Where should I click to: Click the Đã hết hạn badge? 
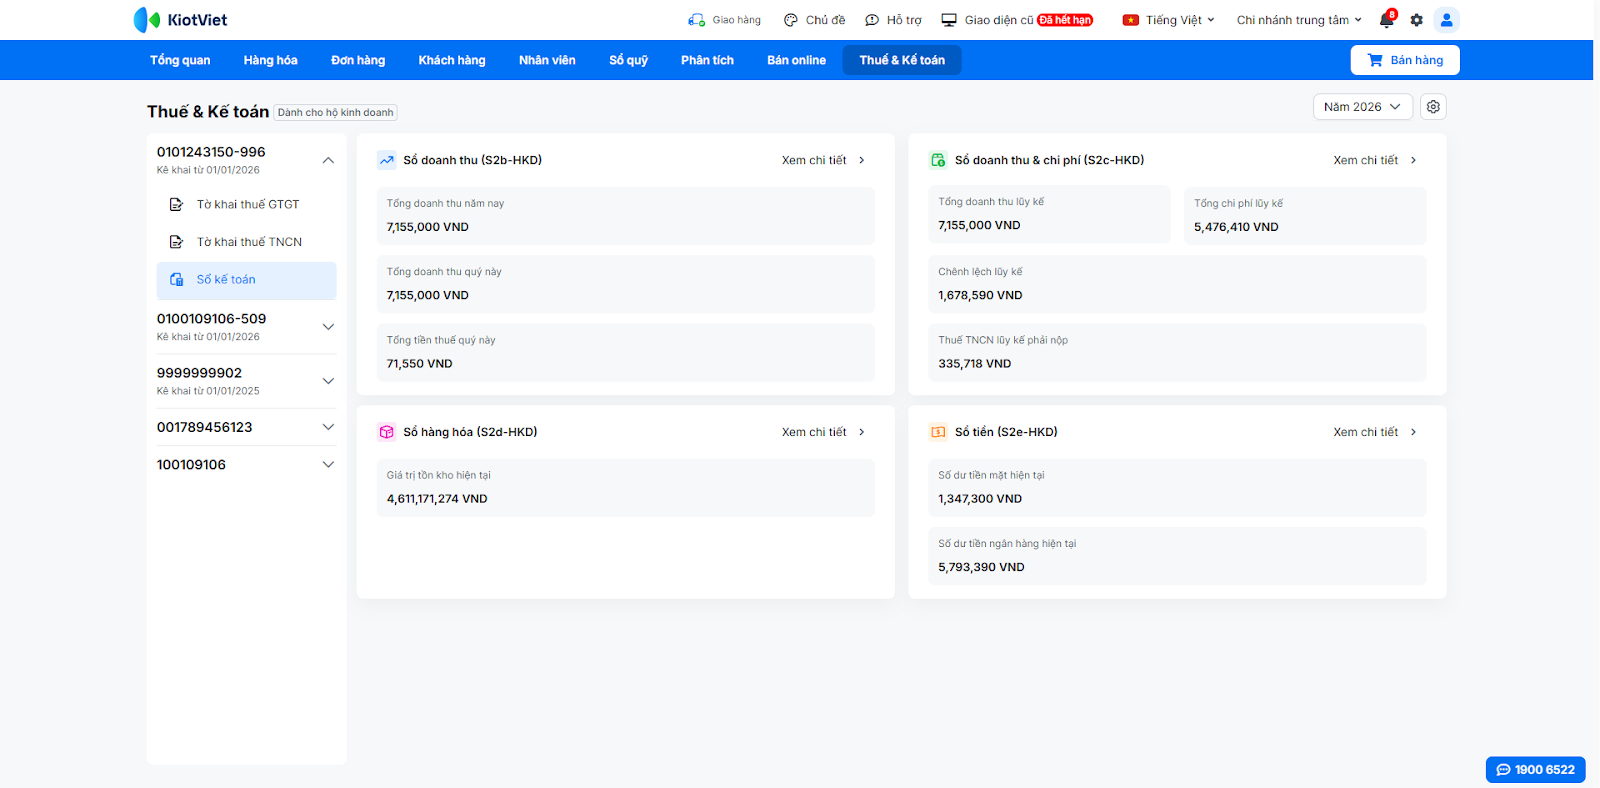click(1065, 20)
